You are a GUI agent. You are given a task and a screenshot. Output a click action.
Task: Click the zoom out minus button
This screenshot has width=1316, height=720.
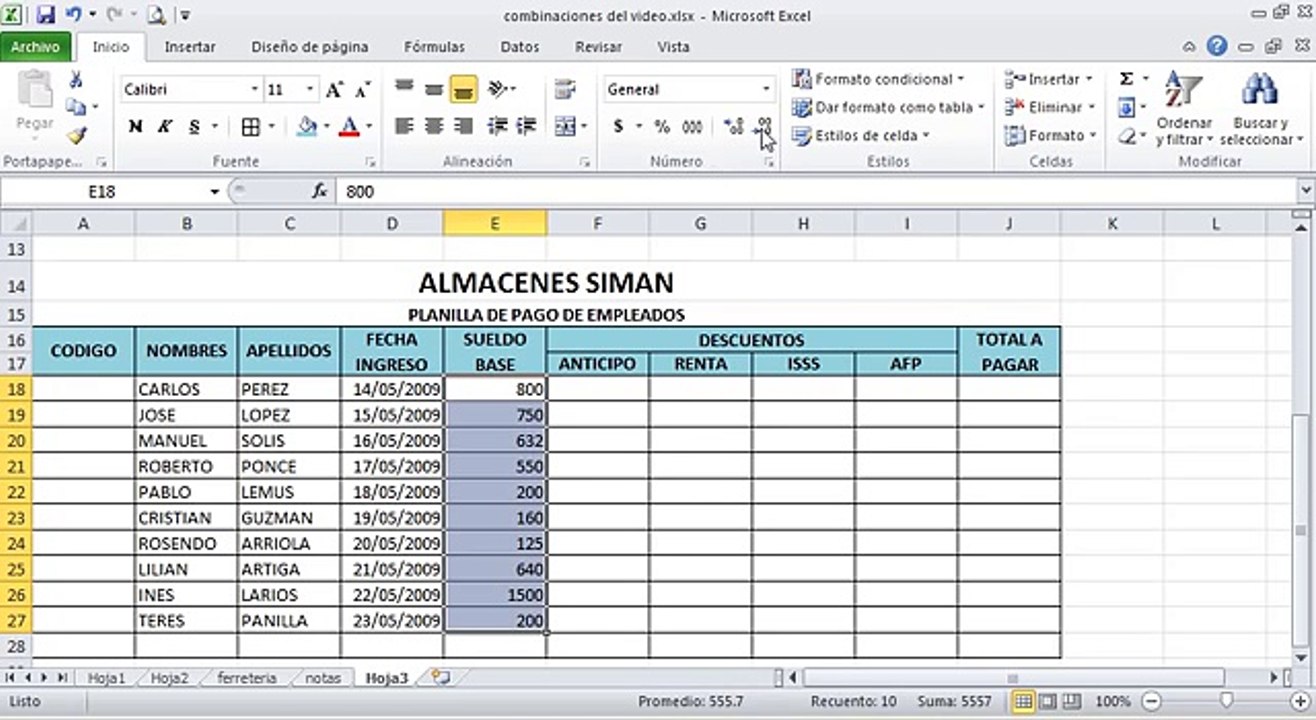click(x=1151, y=701)
